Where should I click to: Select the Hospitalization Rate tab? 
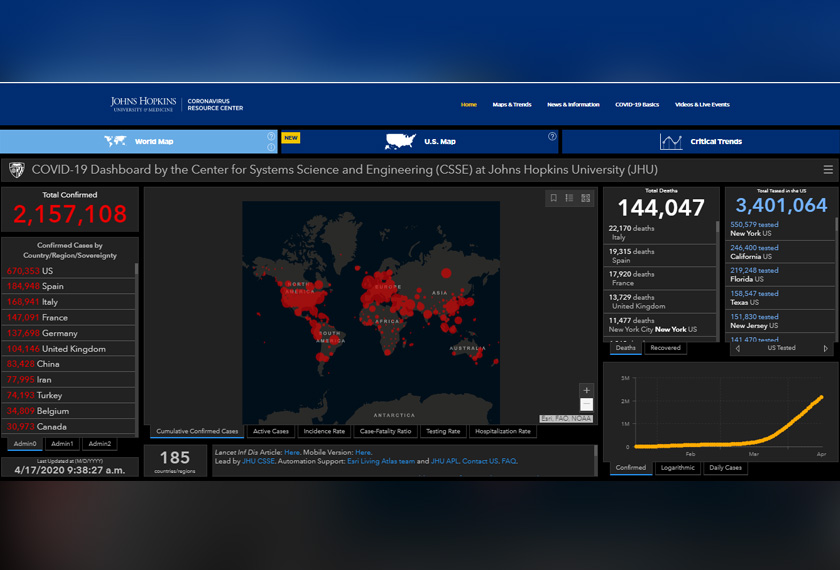click(x=502, y=431)
